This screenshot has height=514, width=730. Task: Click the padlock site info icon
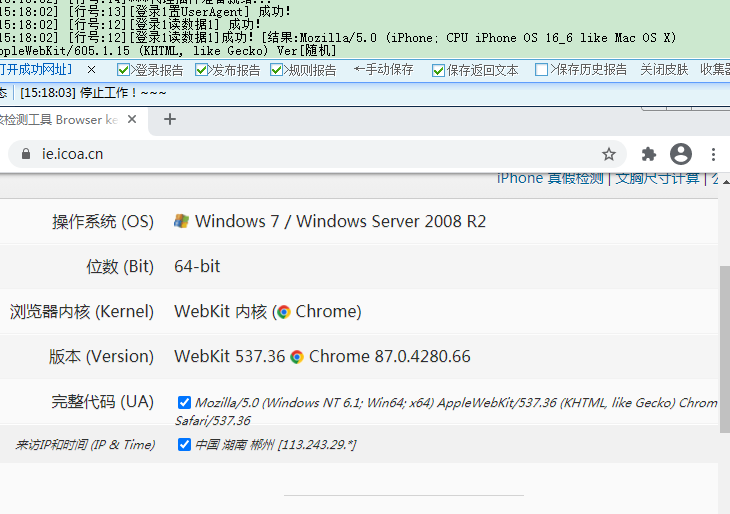tap(26, 154)
